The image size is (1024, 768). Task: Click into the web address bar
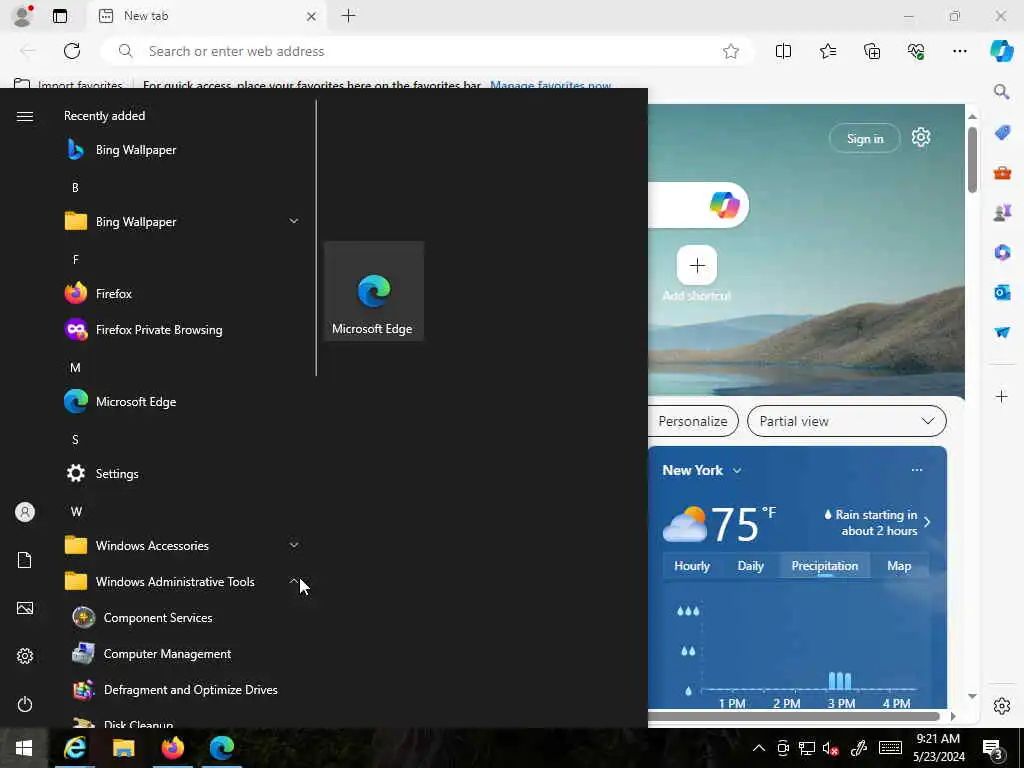[x=427, y=51]
